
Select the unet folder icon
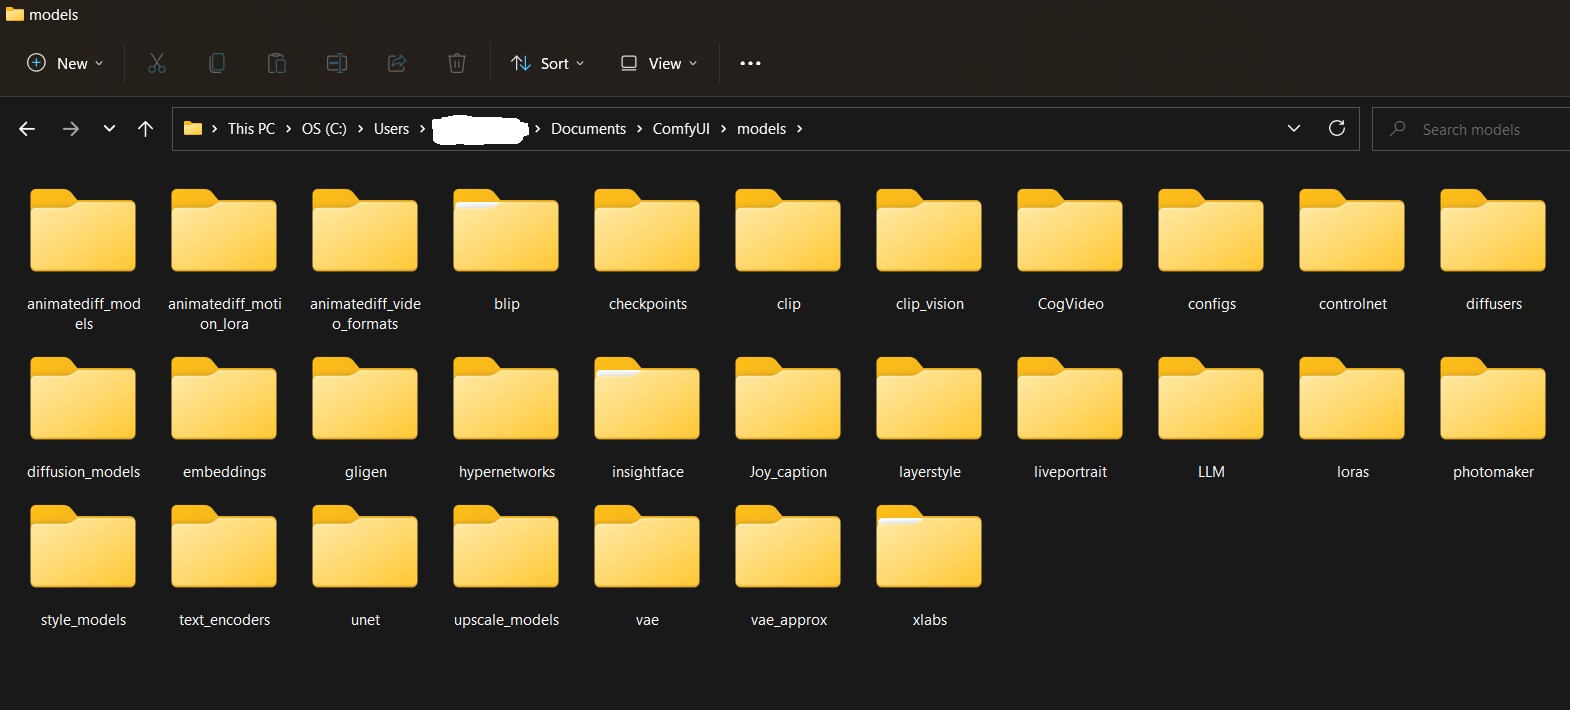coord(365,546)
